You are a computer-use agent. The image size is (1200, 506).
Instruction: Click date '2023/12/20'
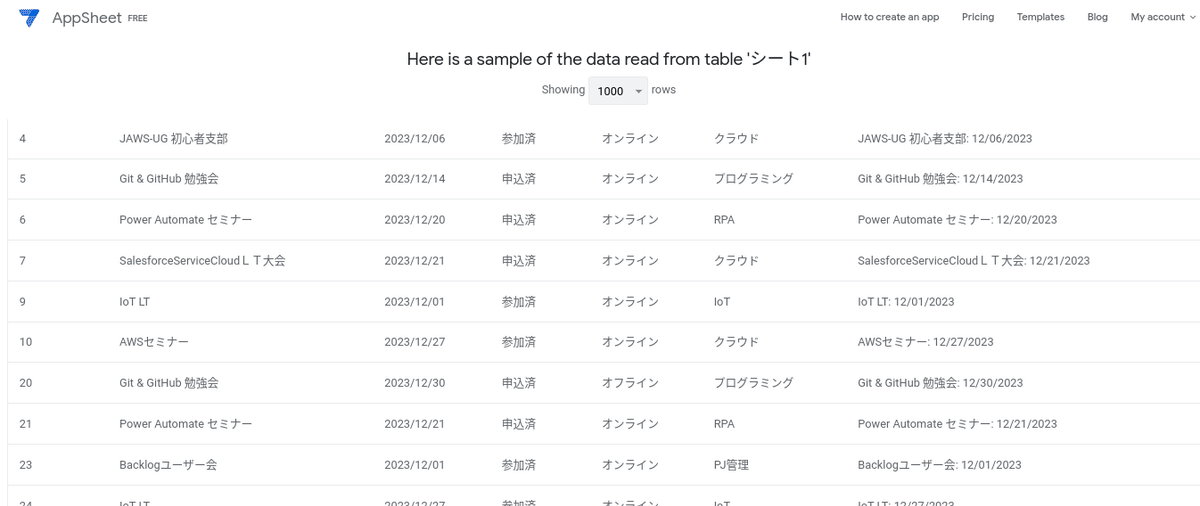(414, 220)
